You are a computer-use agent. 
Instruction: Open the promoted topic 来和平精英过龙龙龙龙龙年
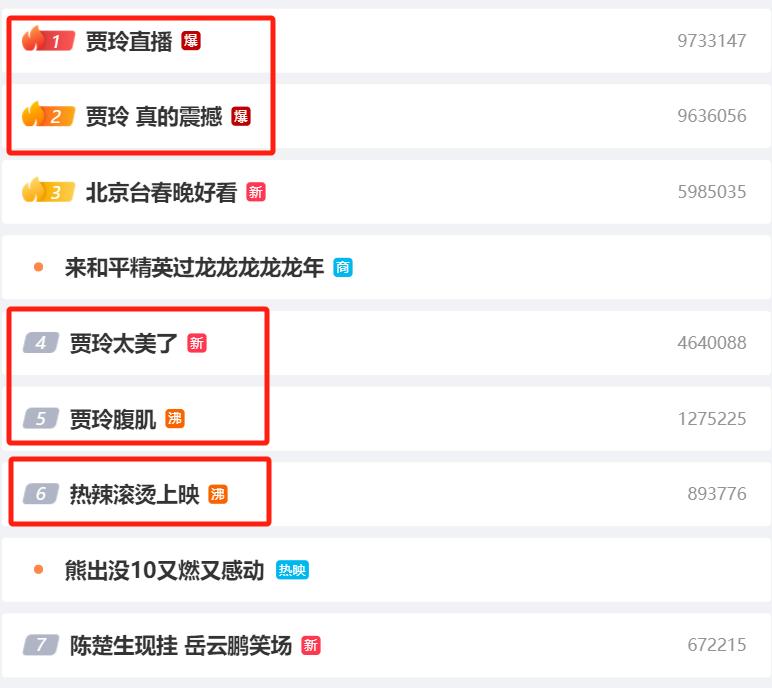click(x=194, y=267)
